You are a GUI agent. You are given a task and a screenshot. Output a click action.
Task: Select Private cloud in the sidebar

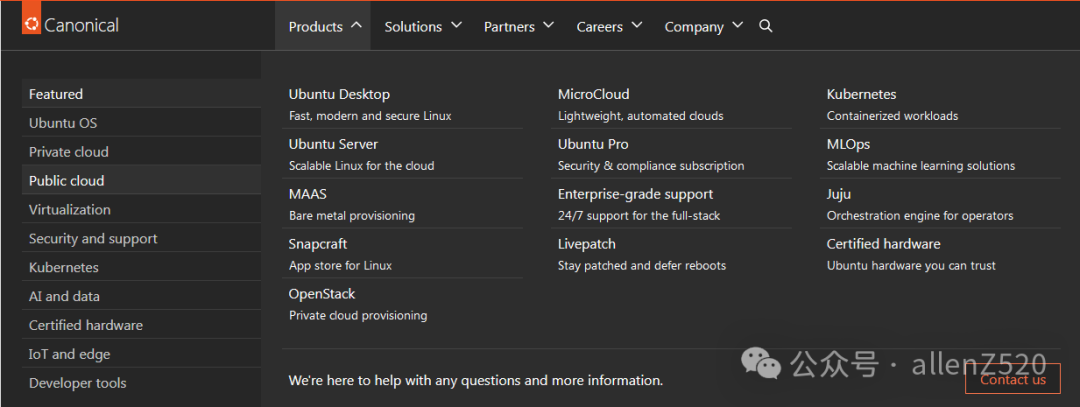[x=141, y=152]
